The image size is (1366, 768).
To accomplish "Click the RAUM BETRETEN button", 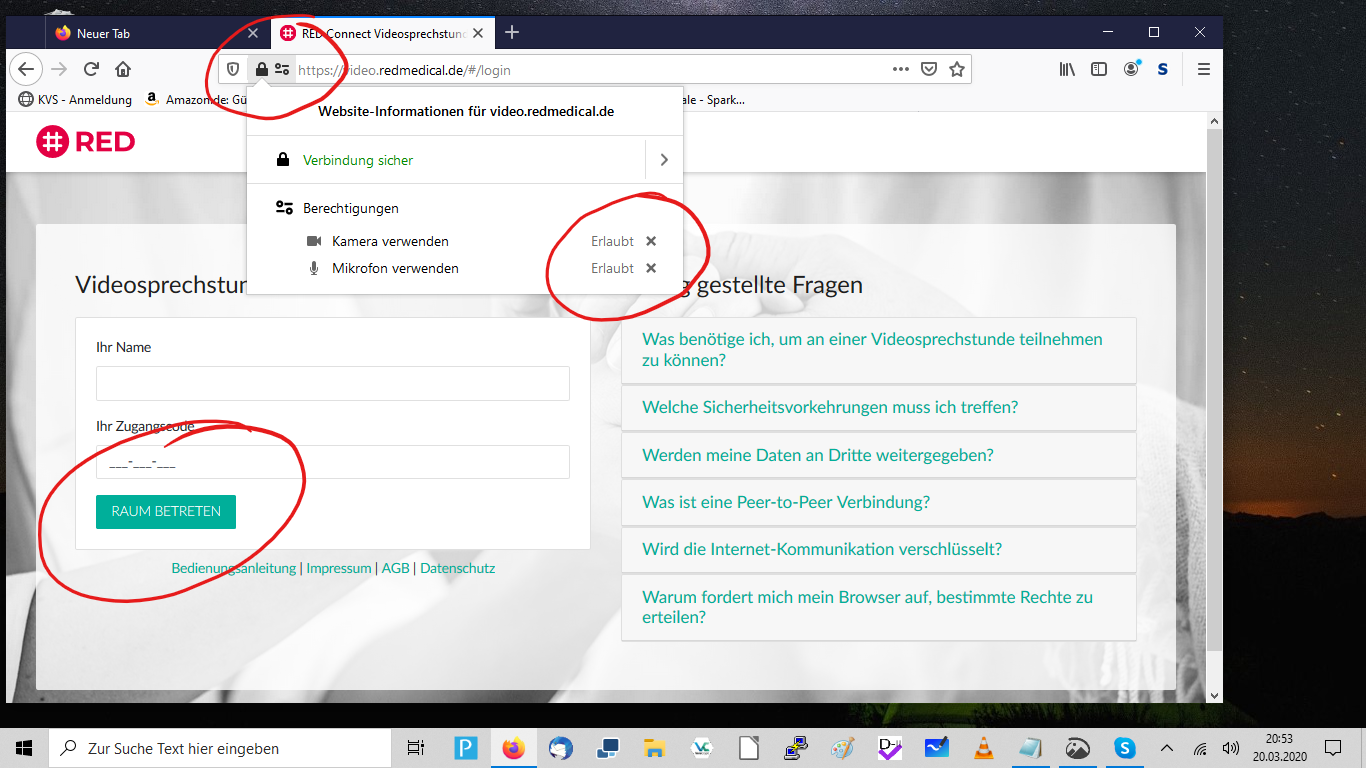I will tap(166, 511).
